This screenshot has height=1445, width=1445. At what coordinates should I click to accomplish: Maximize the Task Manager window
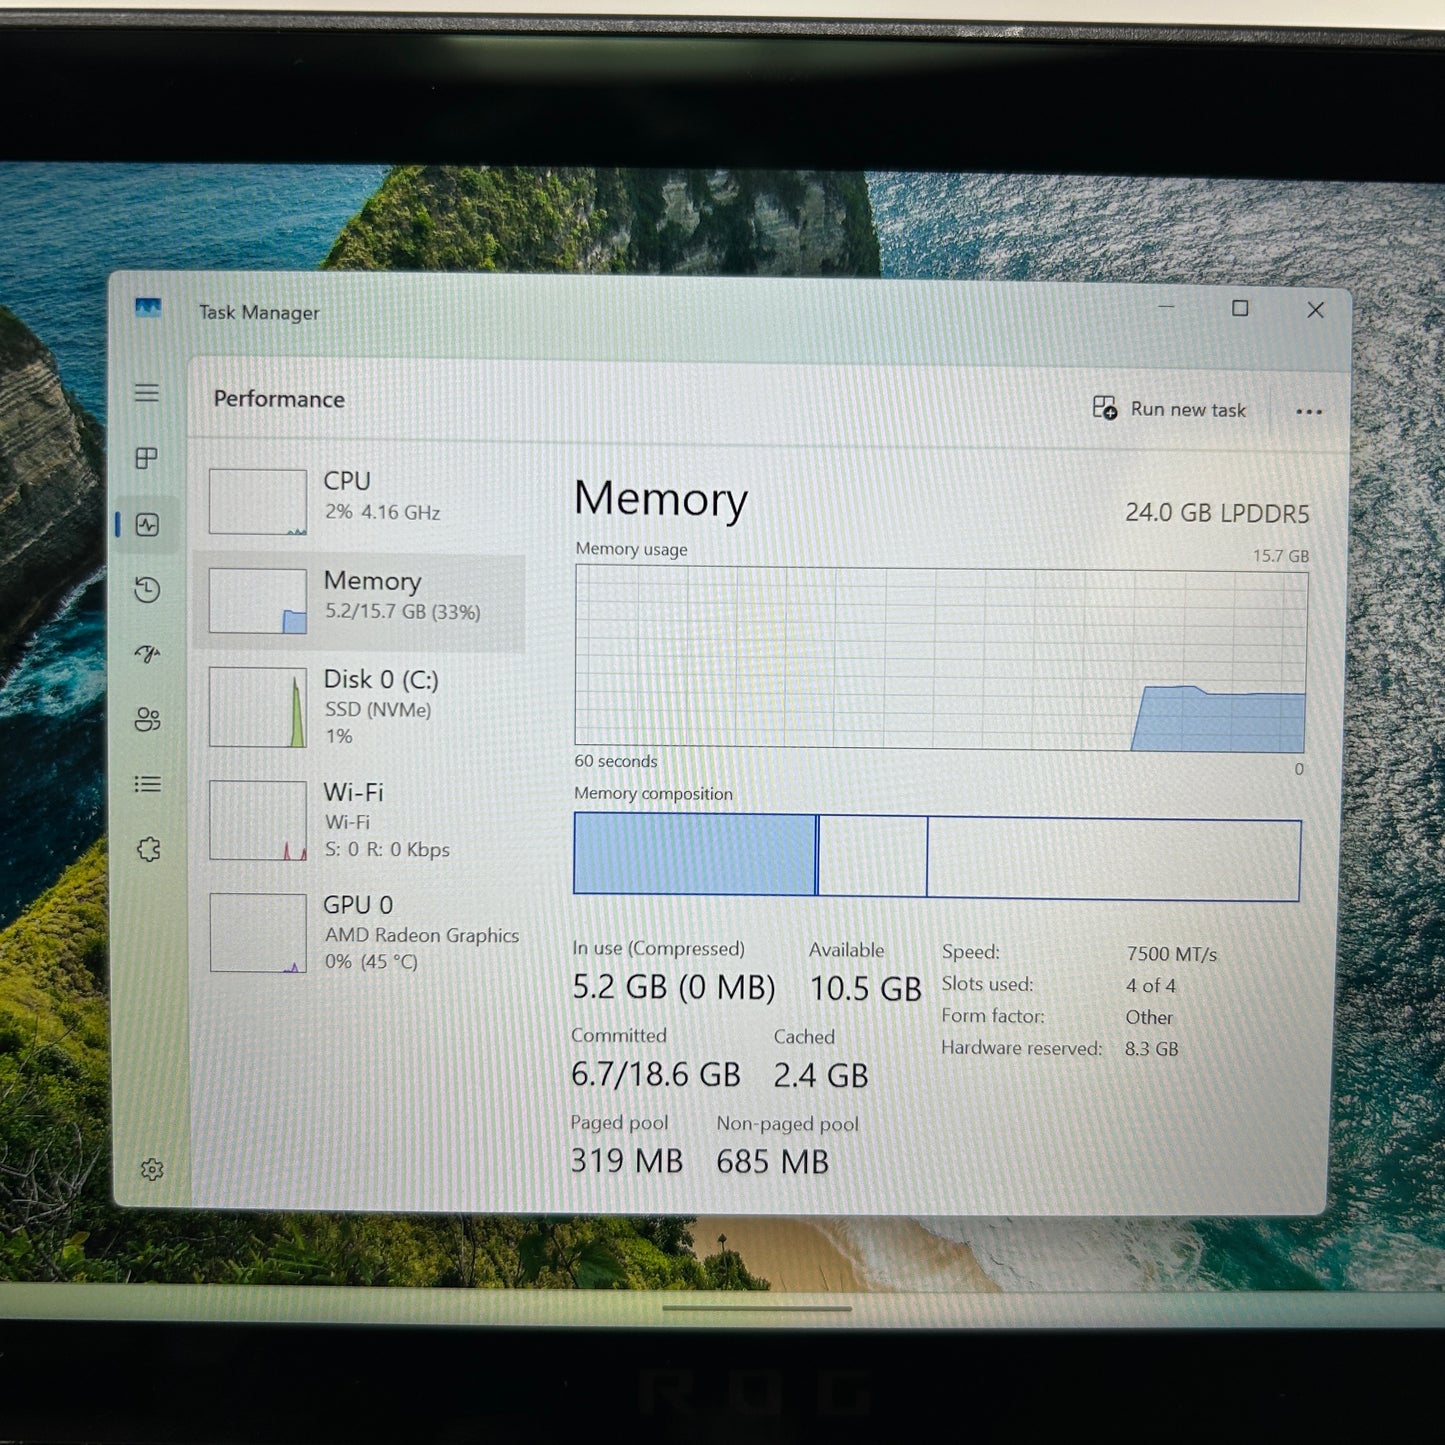click(1240, 308)
